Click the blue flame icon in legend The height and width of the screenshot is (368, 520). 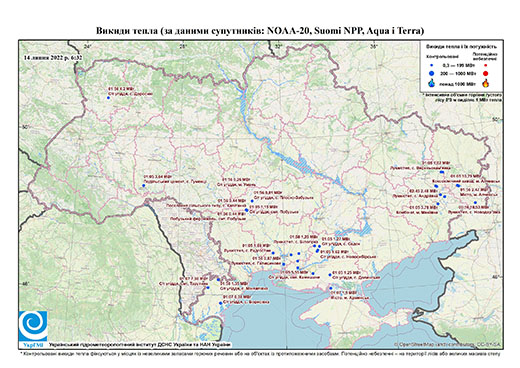coord(432,83)
